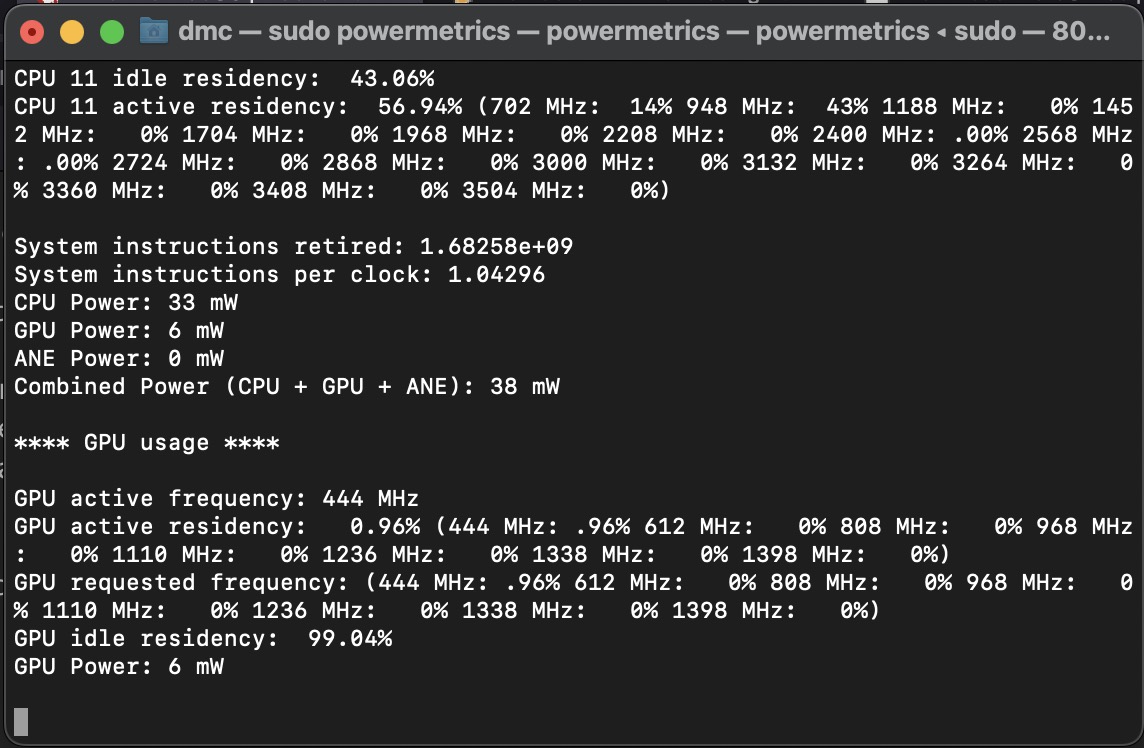Click the terminal cursor block at bottom
The height and width of the screenshot is (748, 1144).
(21, 722)
